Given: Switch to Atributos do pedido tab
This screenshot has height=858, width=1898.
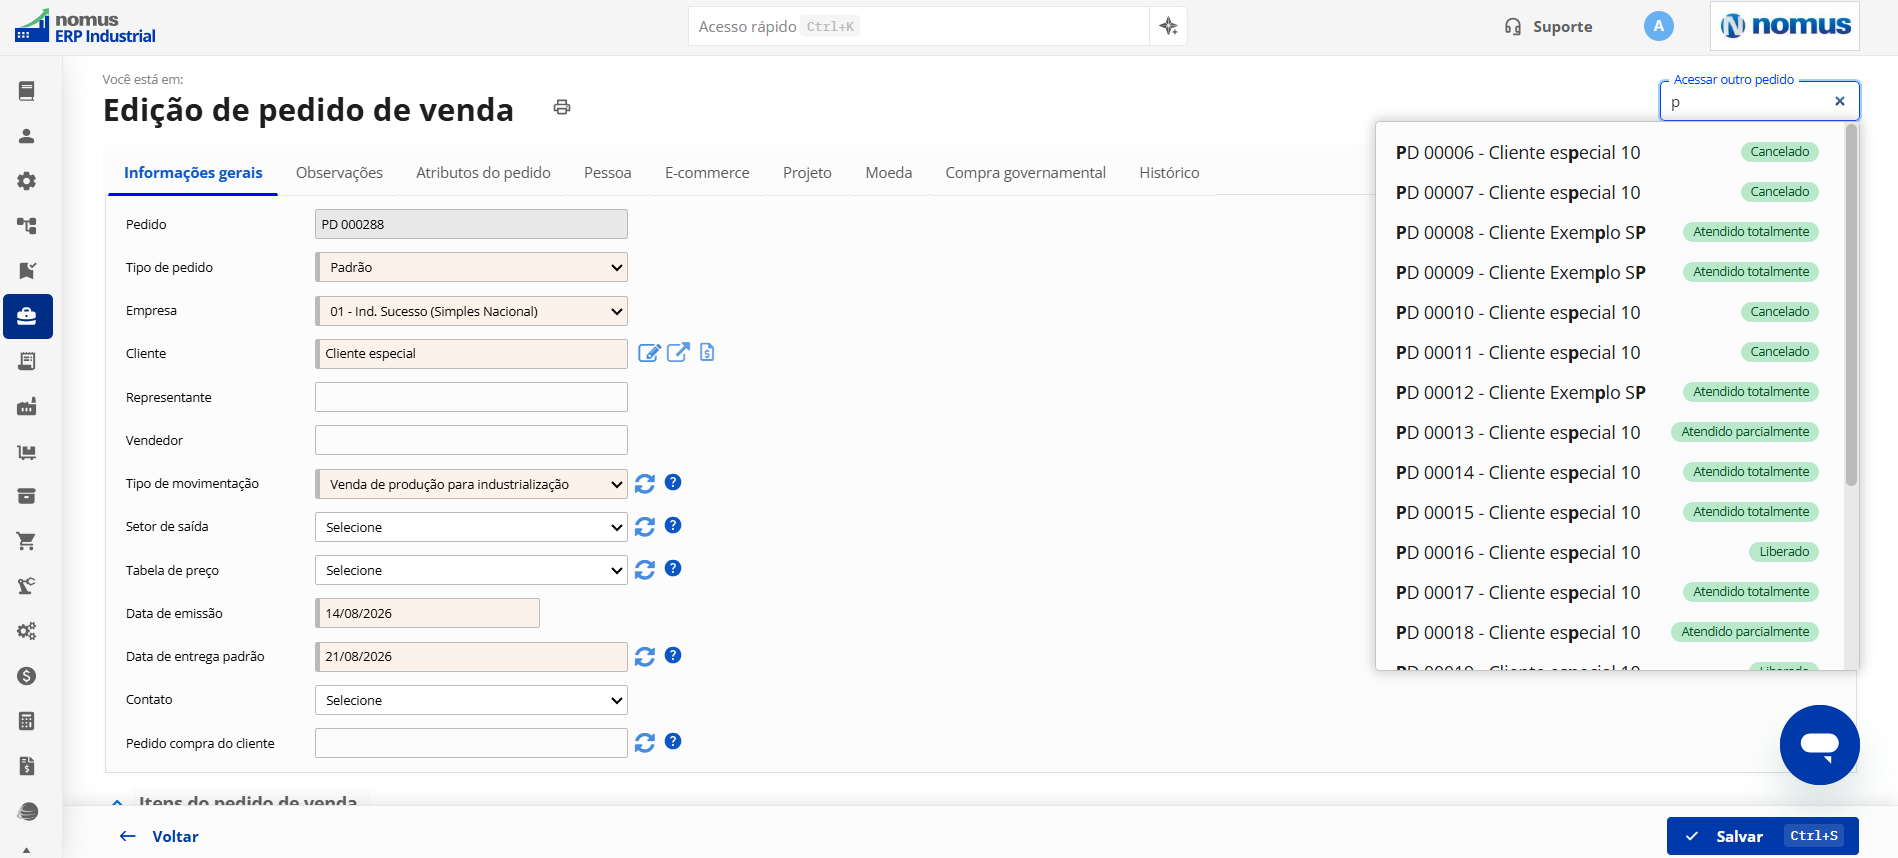Looking at the screenshot, I should [483, 172].
